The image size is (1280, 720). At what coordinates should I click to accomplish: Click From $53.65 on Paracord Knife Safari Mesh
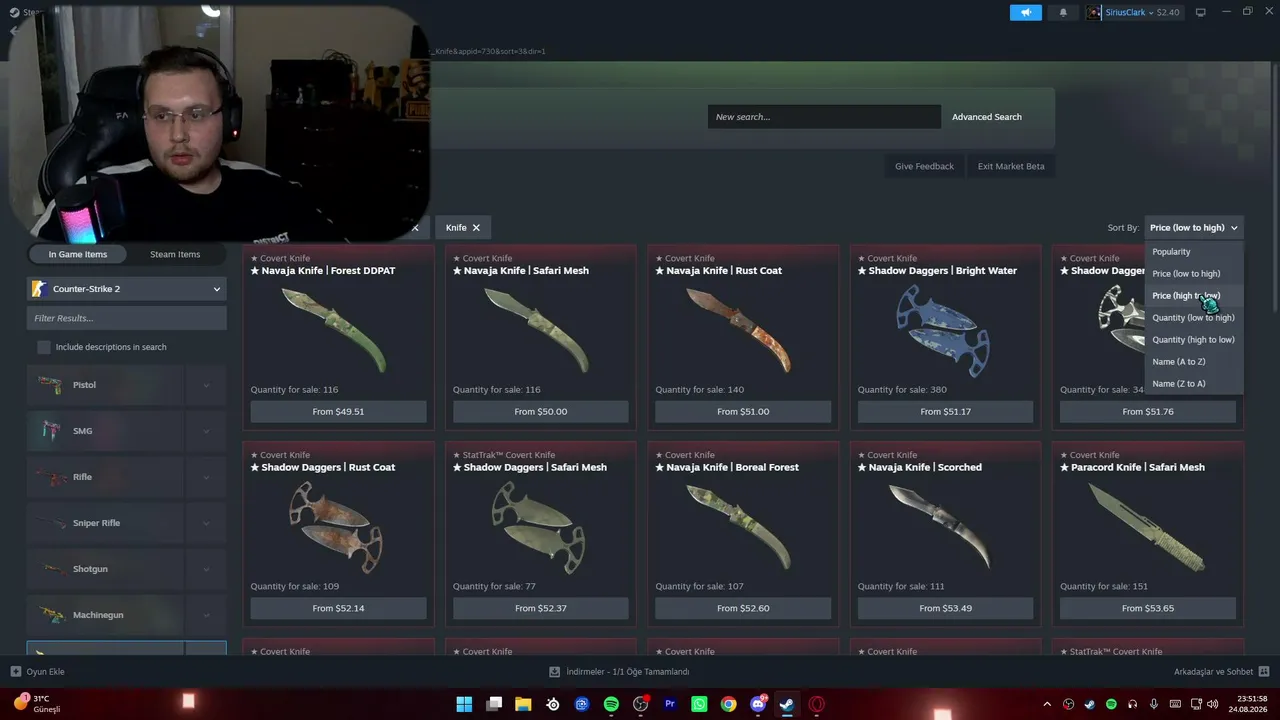(1148, 608)
